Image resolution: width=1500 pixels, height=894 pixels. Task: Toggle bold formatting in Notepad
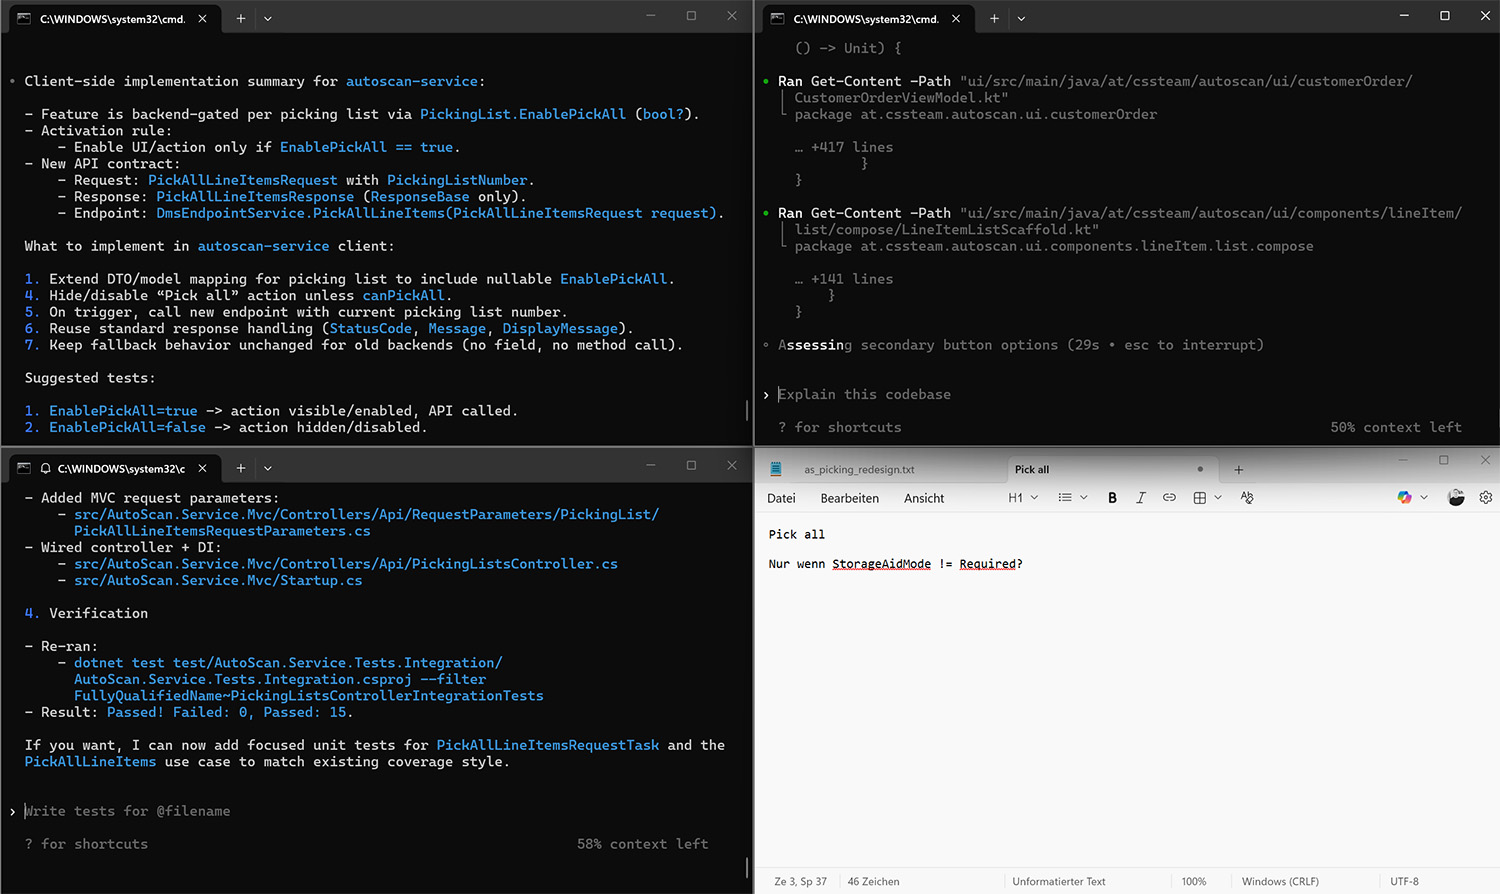pos(1112,498)
